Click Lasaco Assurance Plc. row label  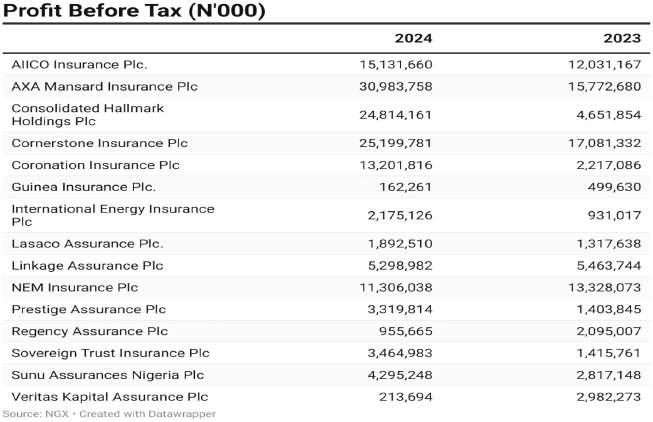[87, 244]
